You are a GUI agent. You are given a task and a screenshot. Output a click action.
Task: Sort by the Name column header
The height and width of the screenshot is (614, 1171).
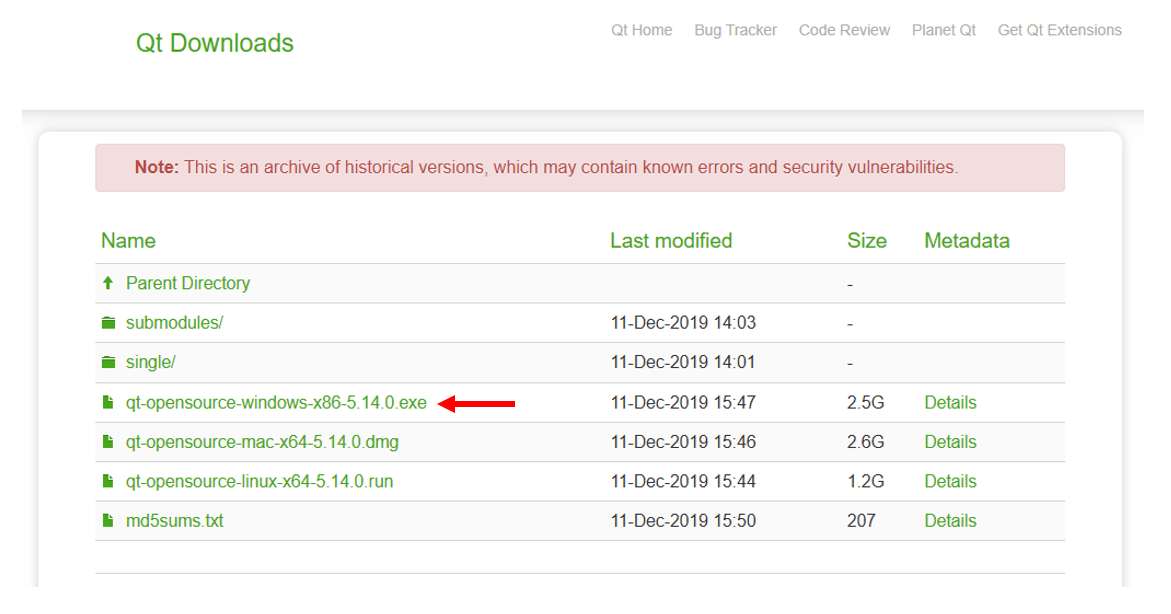coord(128,241)
